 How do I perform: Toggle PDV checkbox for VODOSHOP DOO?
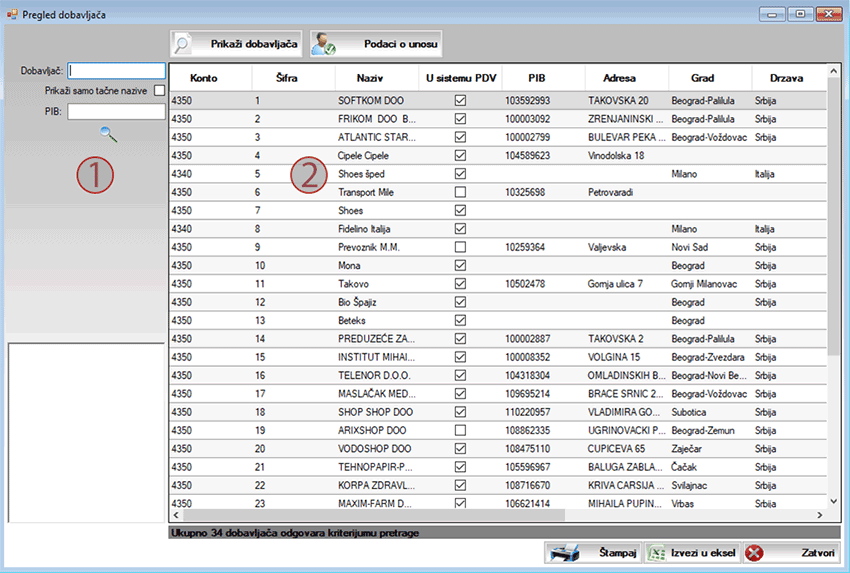pos(460,449)
